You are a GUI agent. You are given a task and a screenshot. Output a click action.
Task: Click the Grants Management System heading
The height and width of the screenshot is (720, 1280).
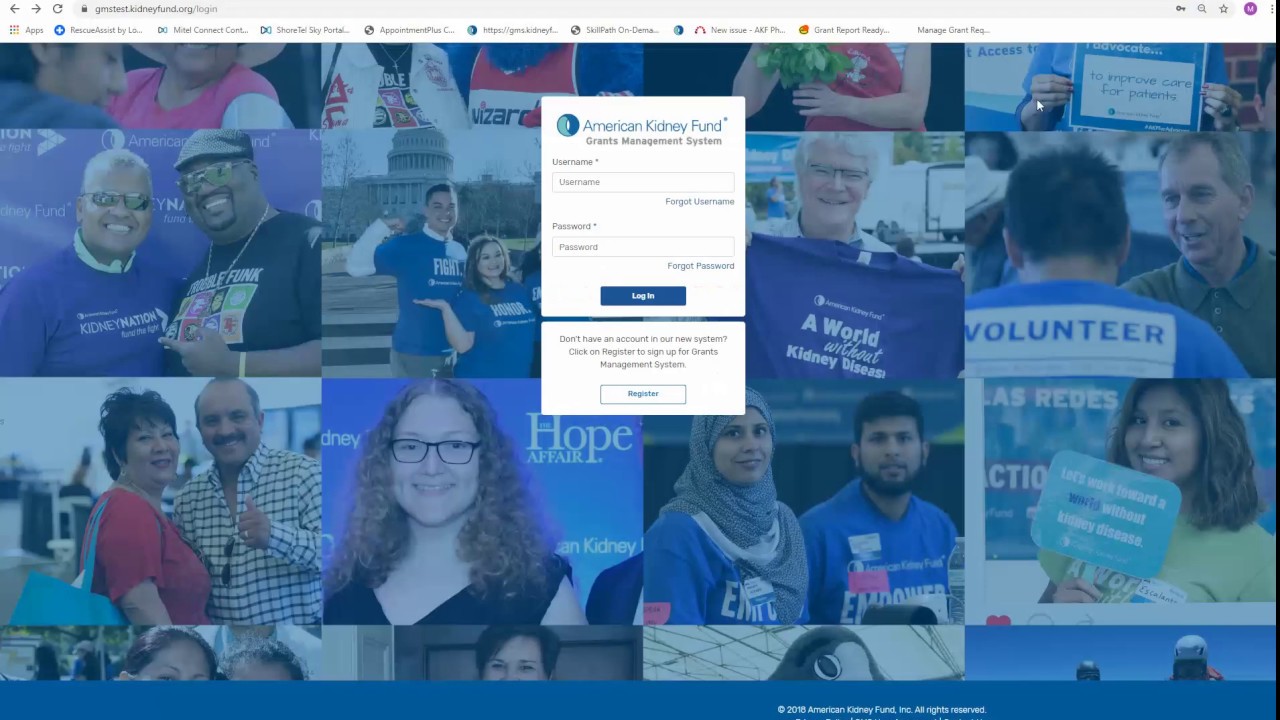[653, 141]
